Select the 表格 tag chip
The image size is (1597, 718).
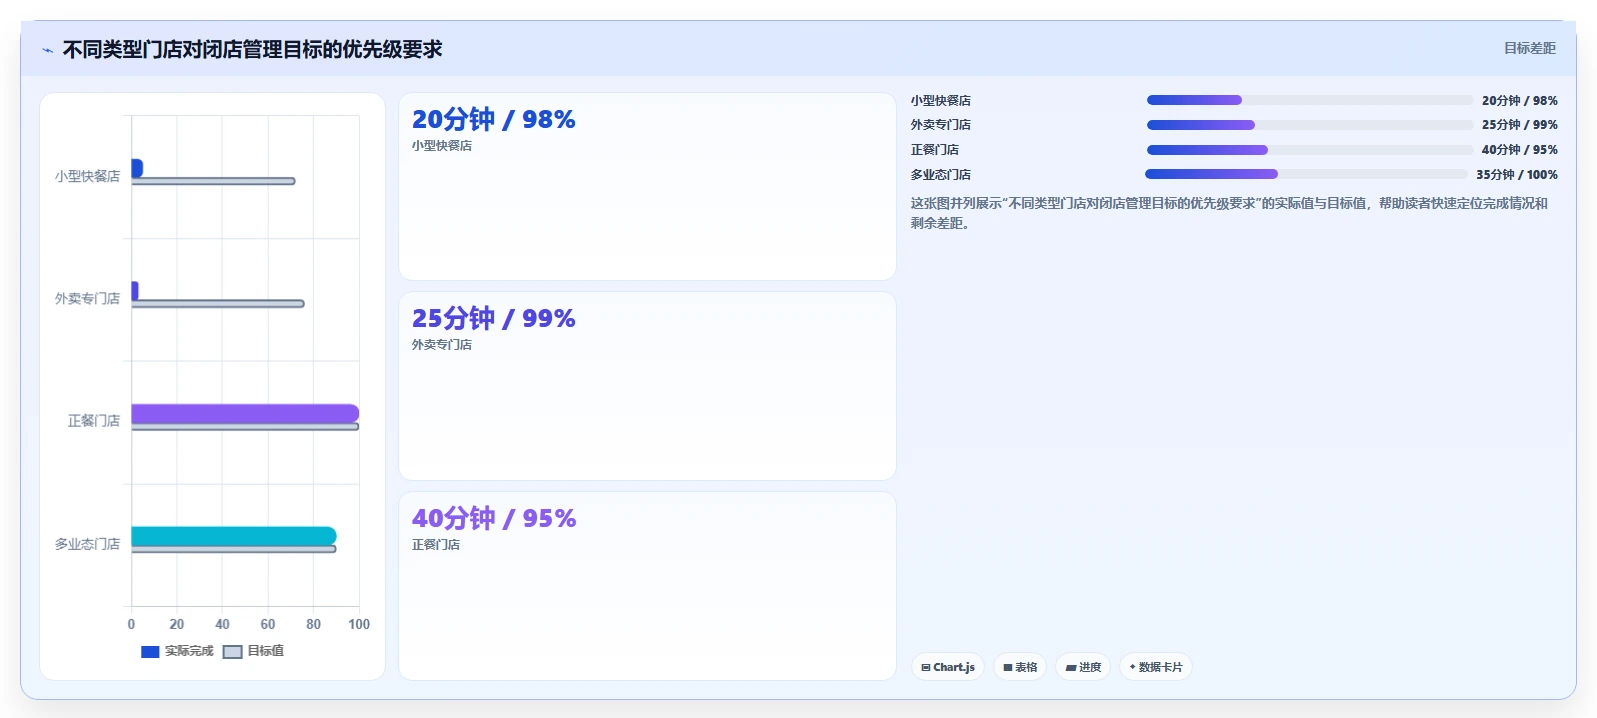[x=1020, y=667]
